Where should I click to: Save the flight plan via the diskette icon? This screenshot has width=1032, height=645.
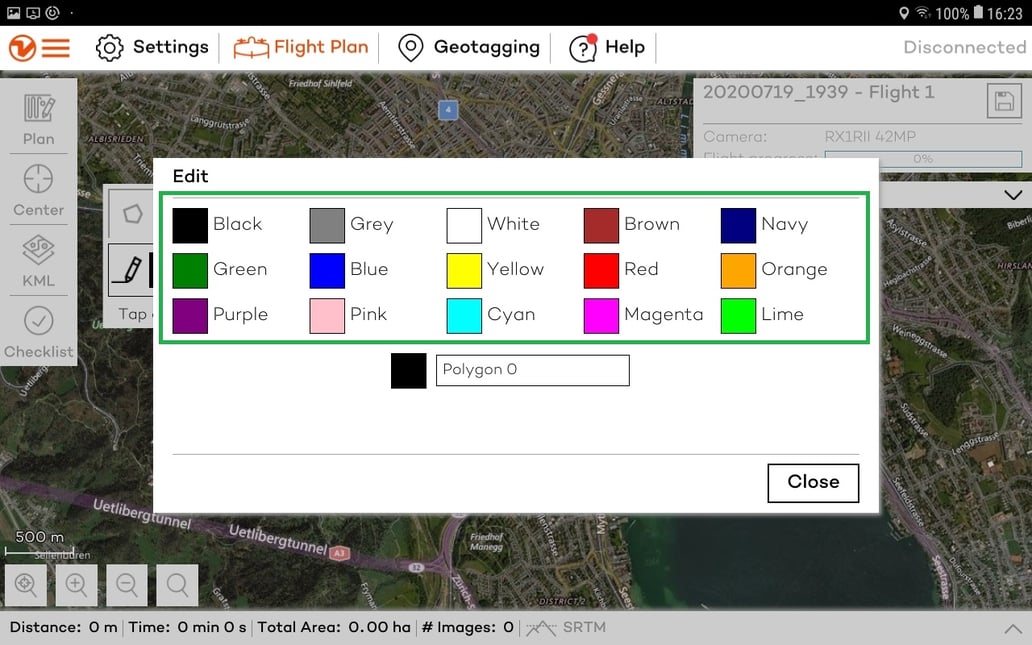(1004, 100)
